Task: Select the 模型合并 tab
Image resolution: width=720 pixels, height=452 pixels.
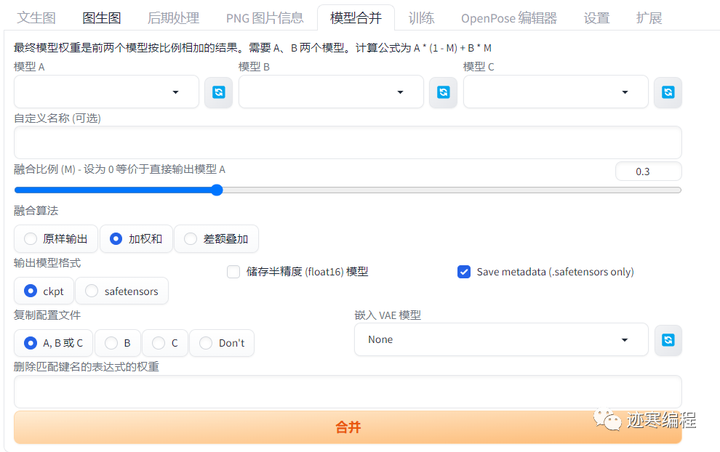Action: tap(356, 18)
